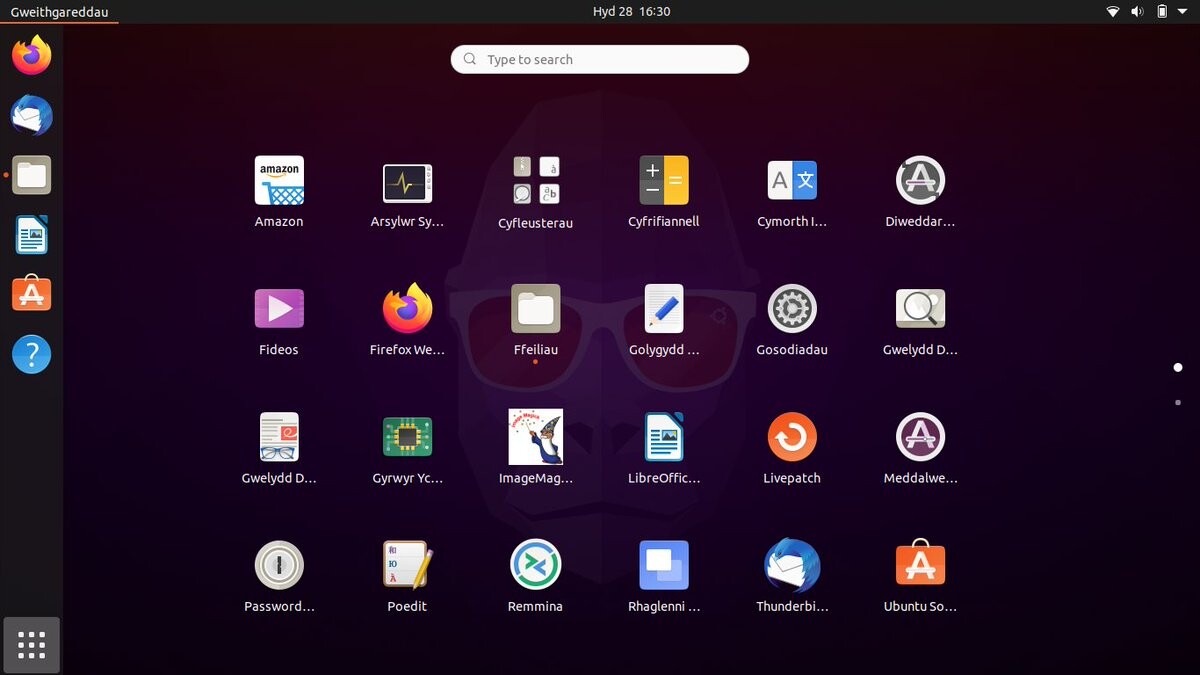The width and height of the screenshot is (1200, 675).
Task: Open the Diweddarwr software updater
Action: pos(920,181)
